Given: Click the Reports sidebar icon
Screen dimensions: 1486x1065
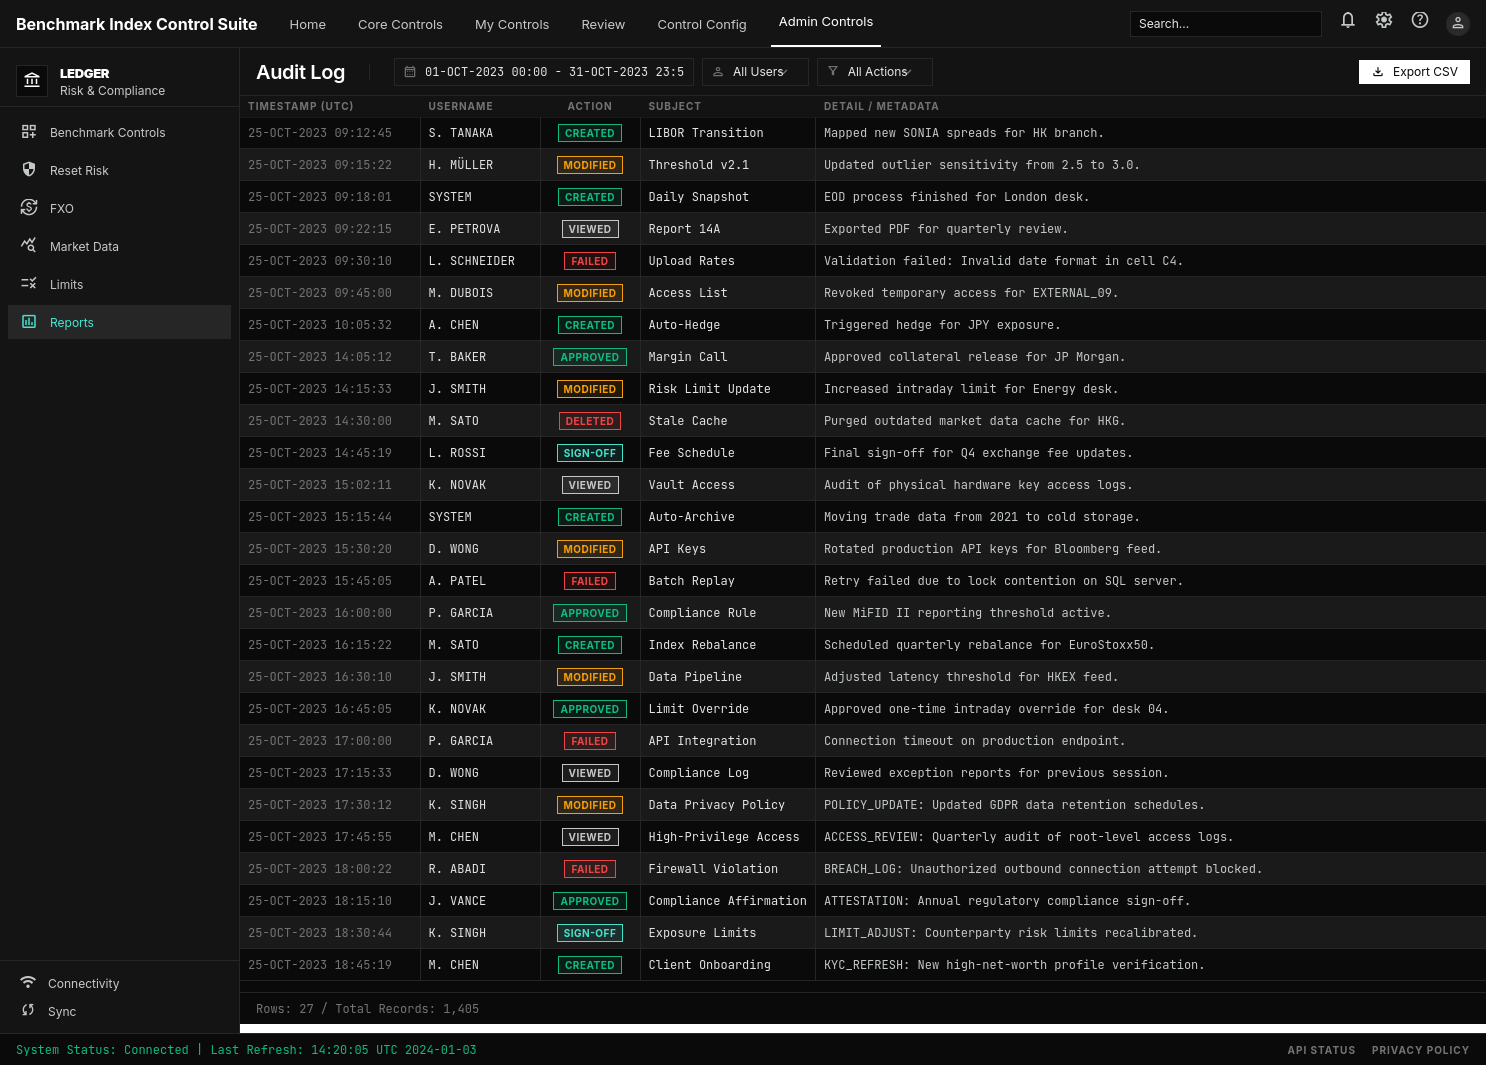Looking at the screenshot, I should pyautogui.click(x=29, y=322).
